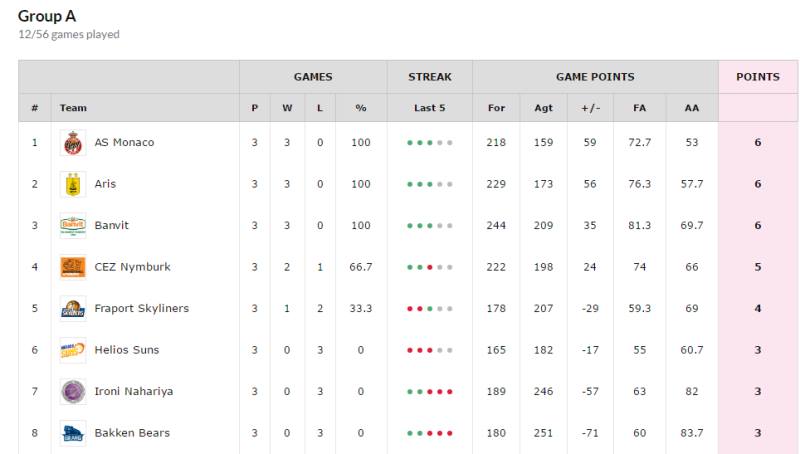Viewport: 800px width, 454px height.
Task: Open the Helios Suns logo
Action: click(73, 350)
